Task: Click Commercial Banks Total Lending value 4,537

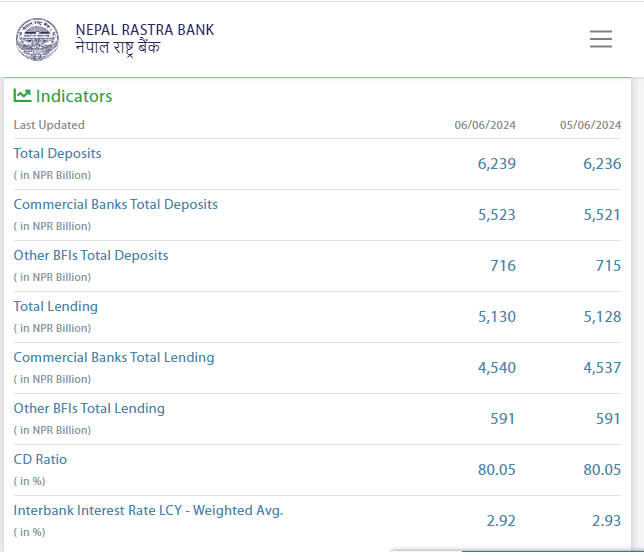Action: point(602,367)
